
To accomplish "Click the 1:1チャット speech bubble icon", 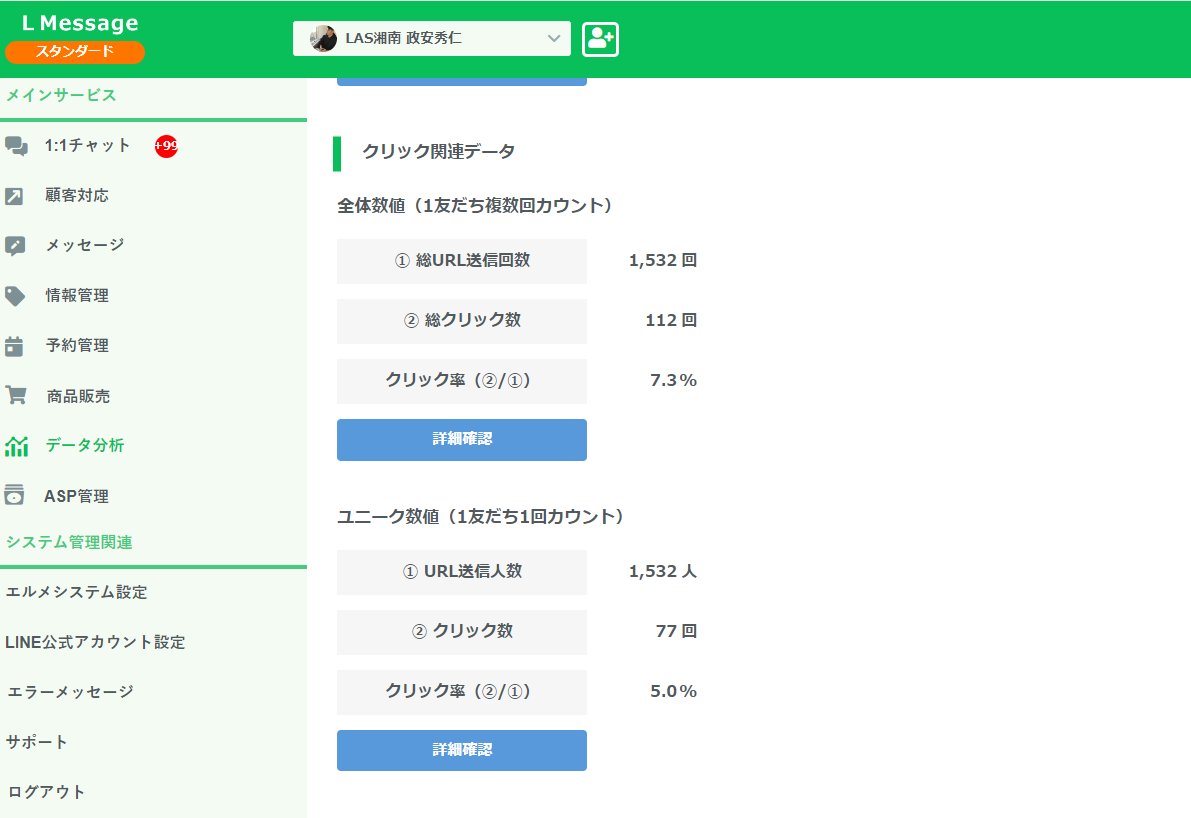I will (x=16, y=146).
